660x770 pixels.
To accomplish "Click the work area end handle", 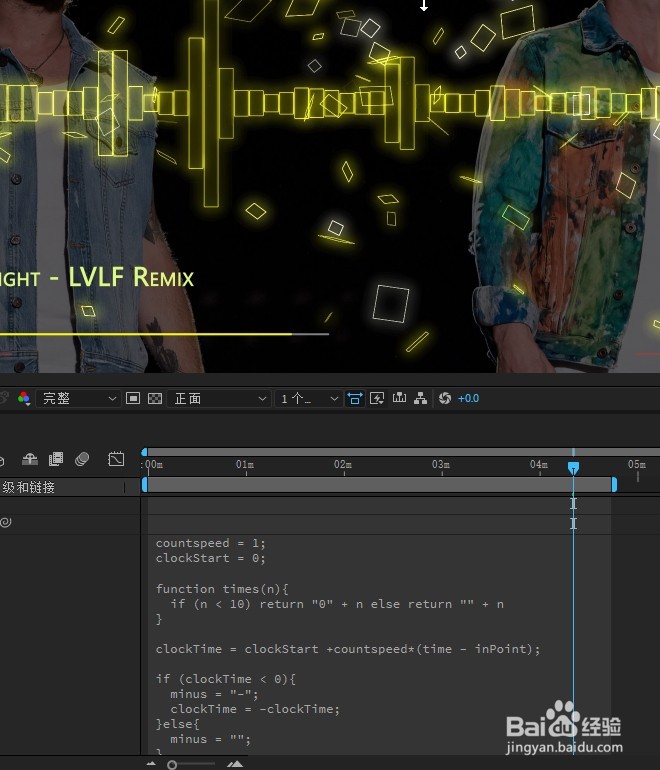I will [x=614, y=485].
